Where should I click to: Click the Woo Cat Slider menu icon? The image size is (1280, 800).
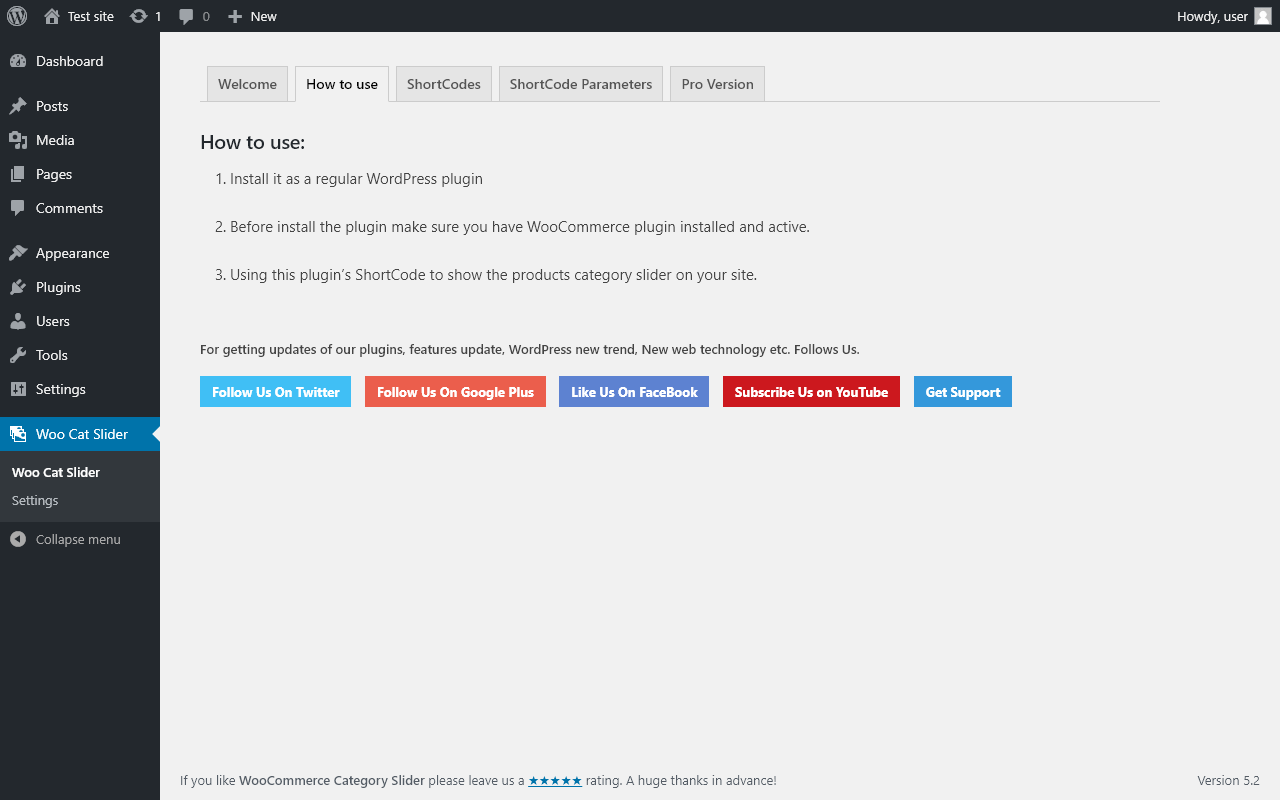pos(18,434)
